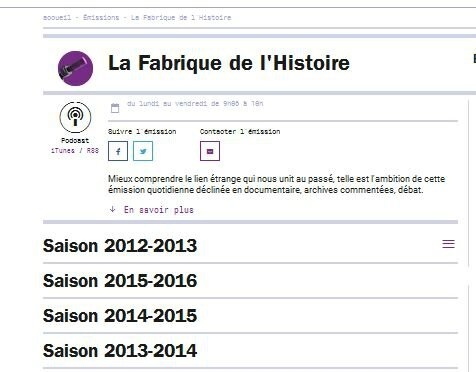Click the Facebook follow icon
The image size is (476, 372).
coord(118,151)
